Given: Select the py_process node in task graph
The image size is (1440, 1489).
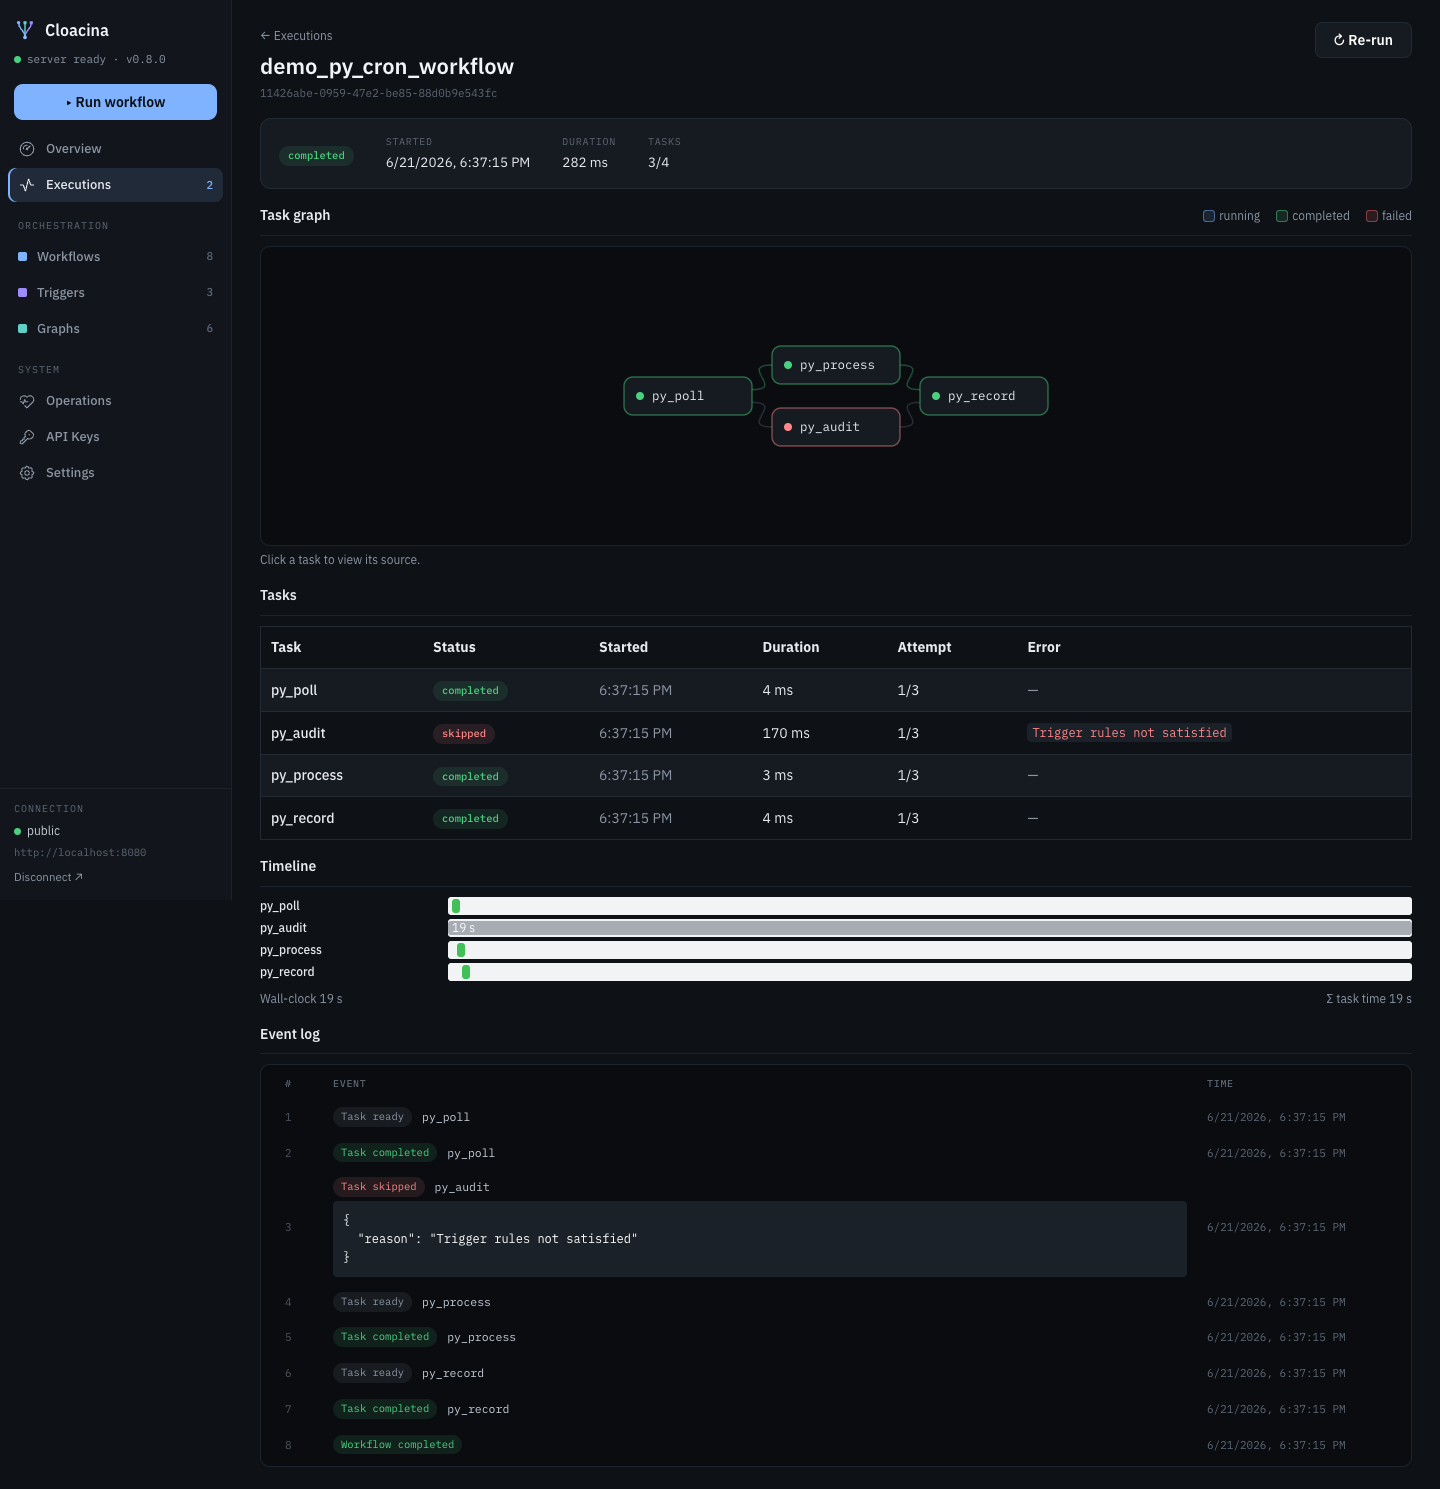Looking at the screenshot, I should click(x=836, y=365).
